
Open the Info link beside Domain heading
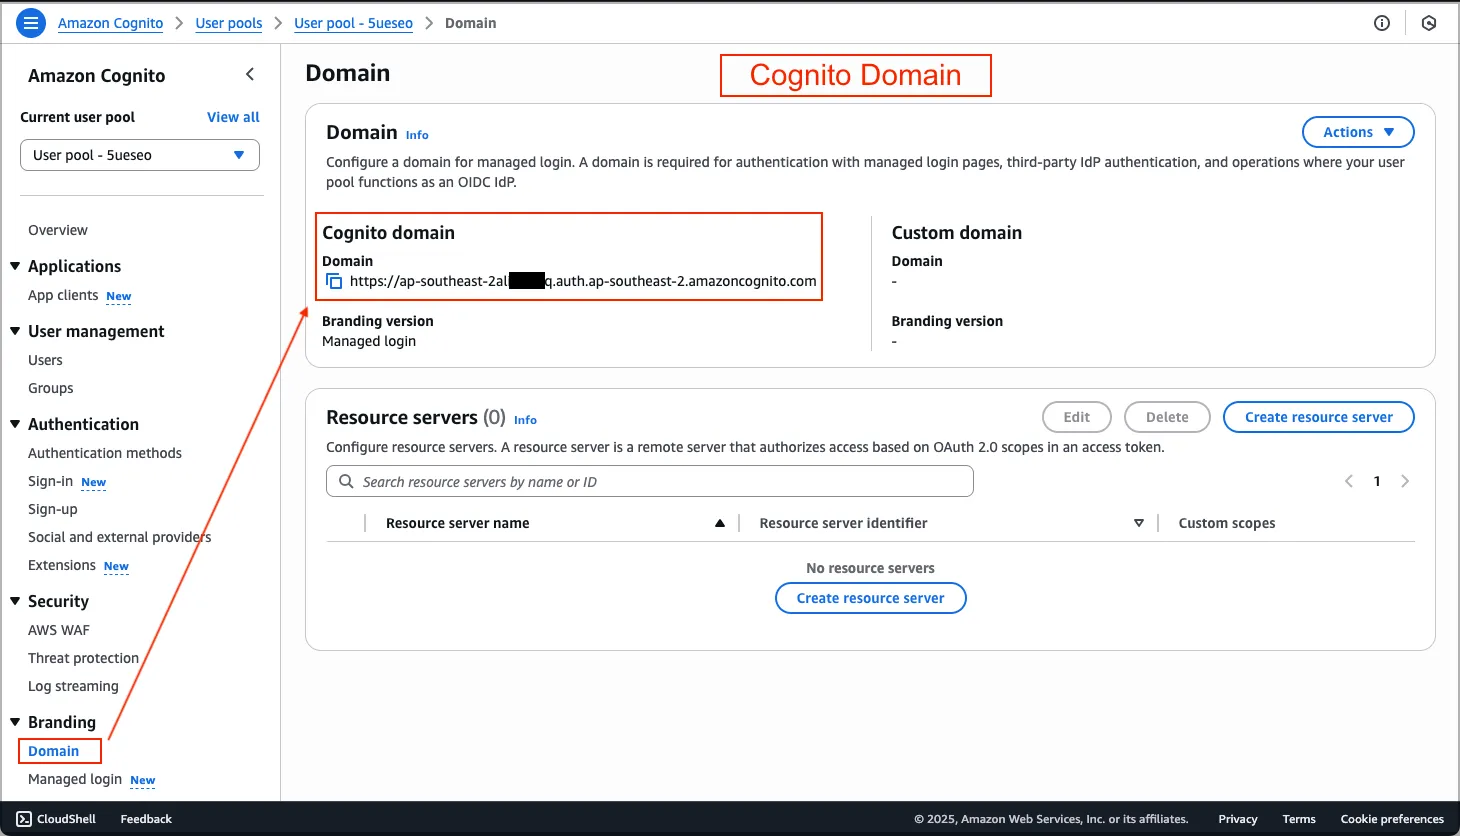coord(417,135)
